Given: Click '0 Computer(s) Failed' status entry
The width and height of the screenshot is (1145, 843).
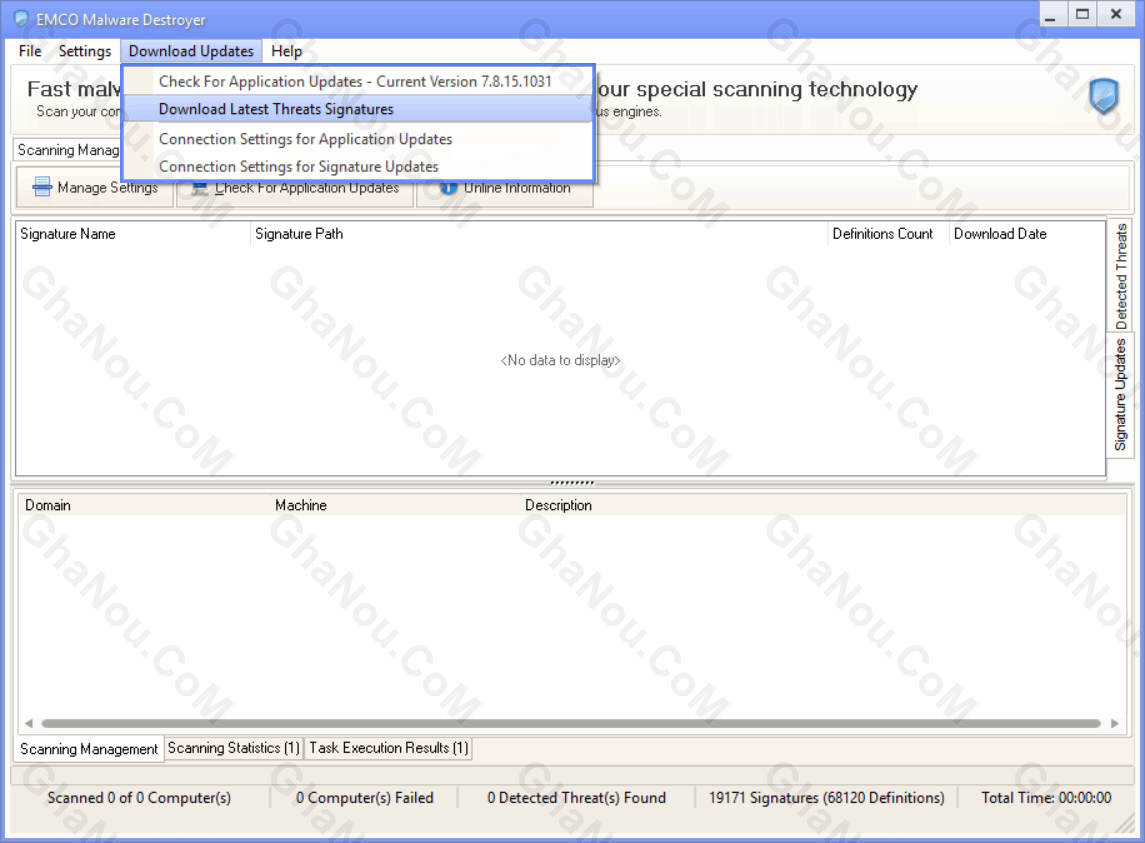Looking at the screenshot, I should (x=364, y=798).
